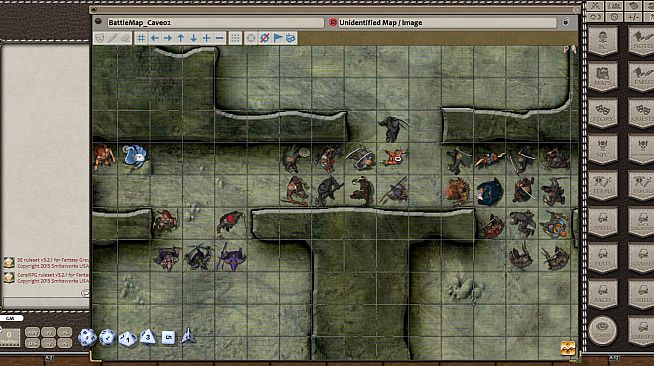
Task: Pick the cube-shaped d6 die
Action: point(168,337)
